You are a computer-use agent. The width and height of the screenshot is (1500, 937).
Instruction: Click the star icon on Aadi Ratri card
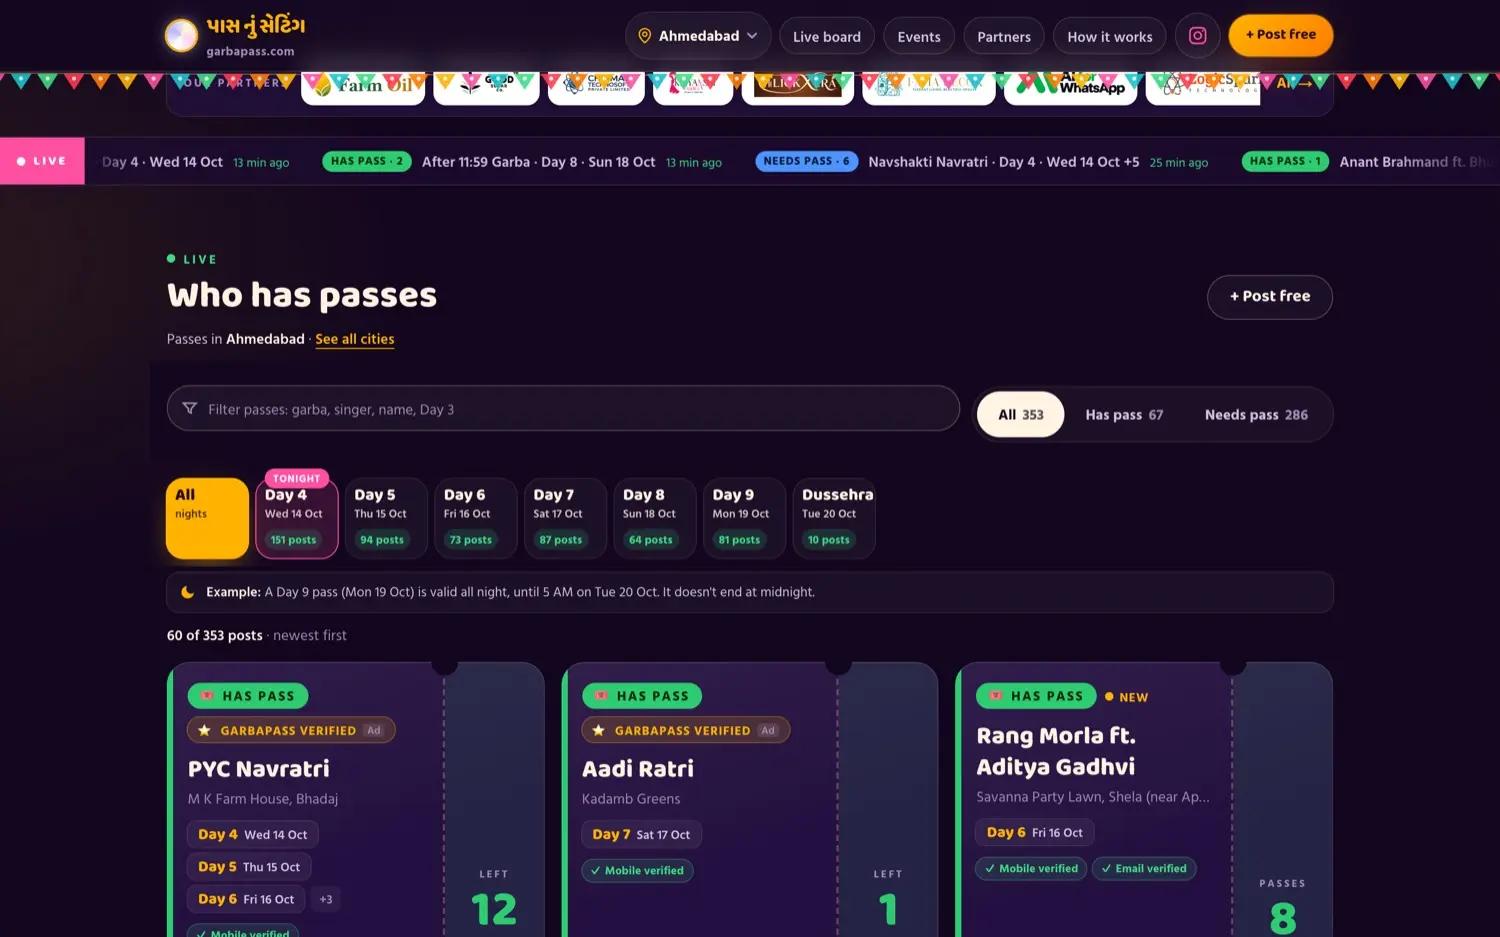pyautogui.click(x=598, y=731)
